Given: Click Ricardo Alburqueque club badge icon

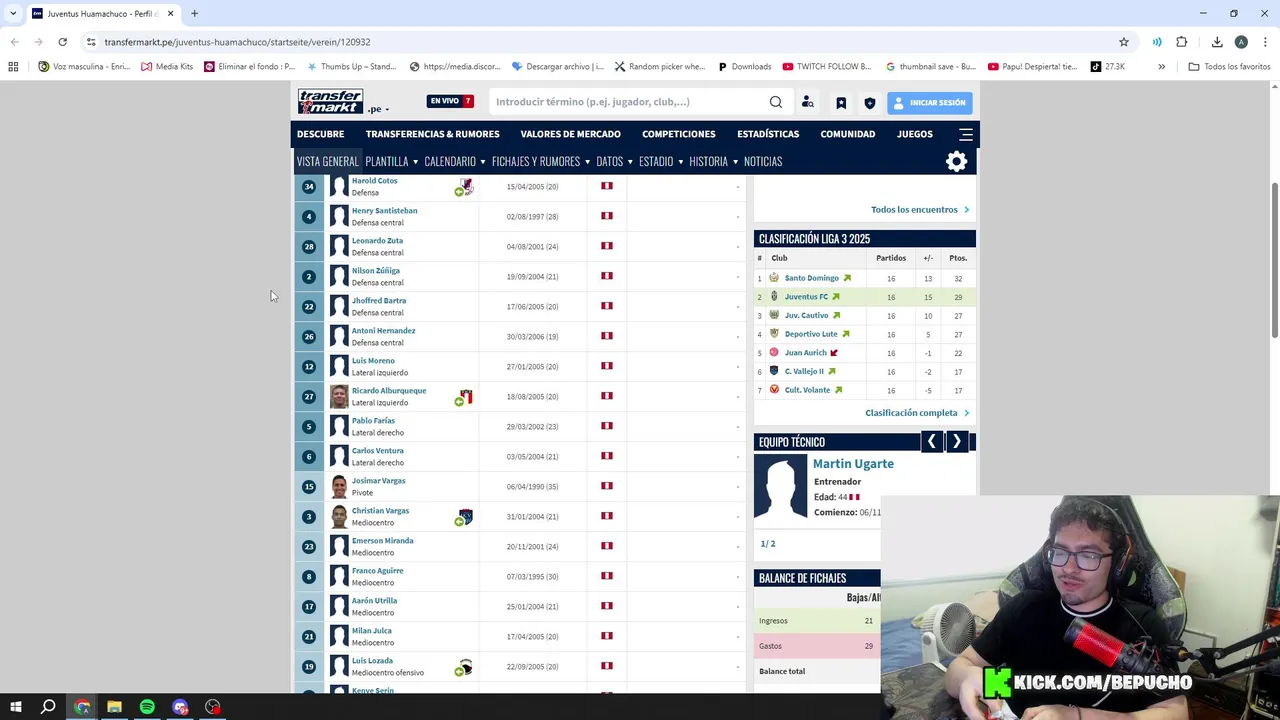Looking at the screenshot, I should point(466,397).
